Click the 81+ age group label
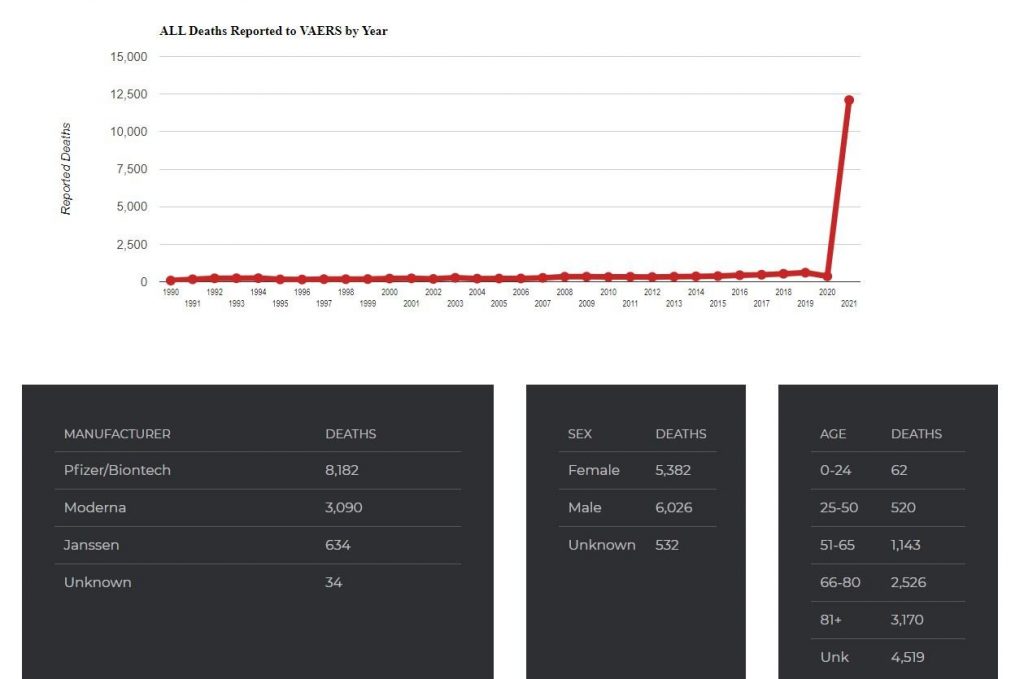This screenshot has height=679, width=1024. [831, 620]
